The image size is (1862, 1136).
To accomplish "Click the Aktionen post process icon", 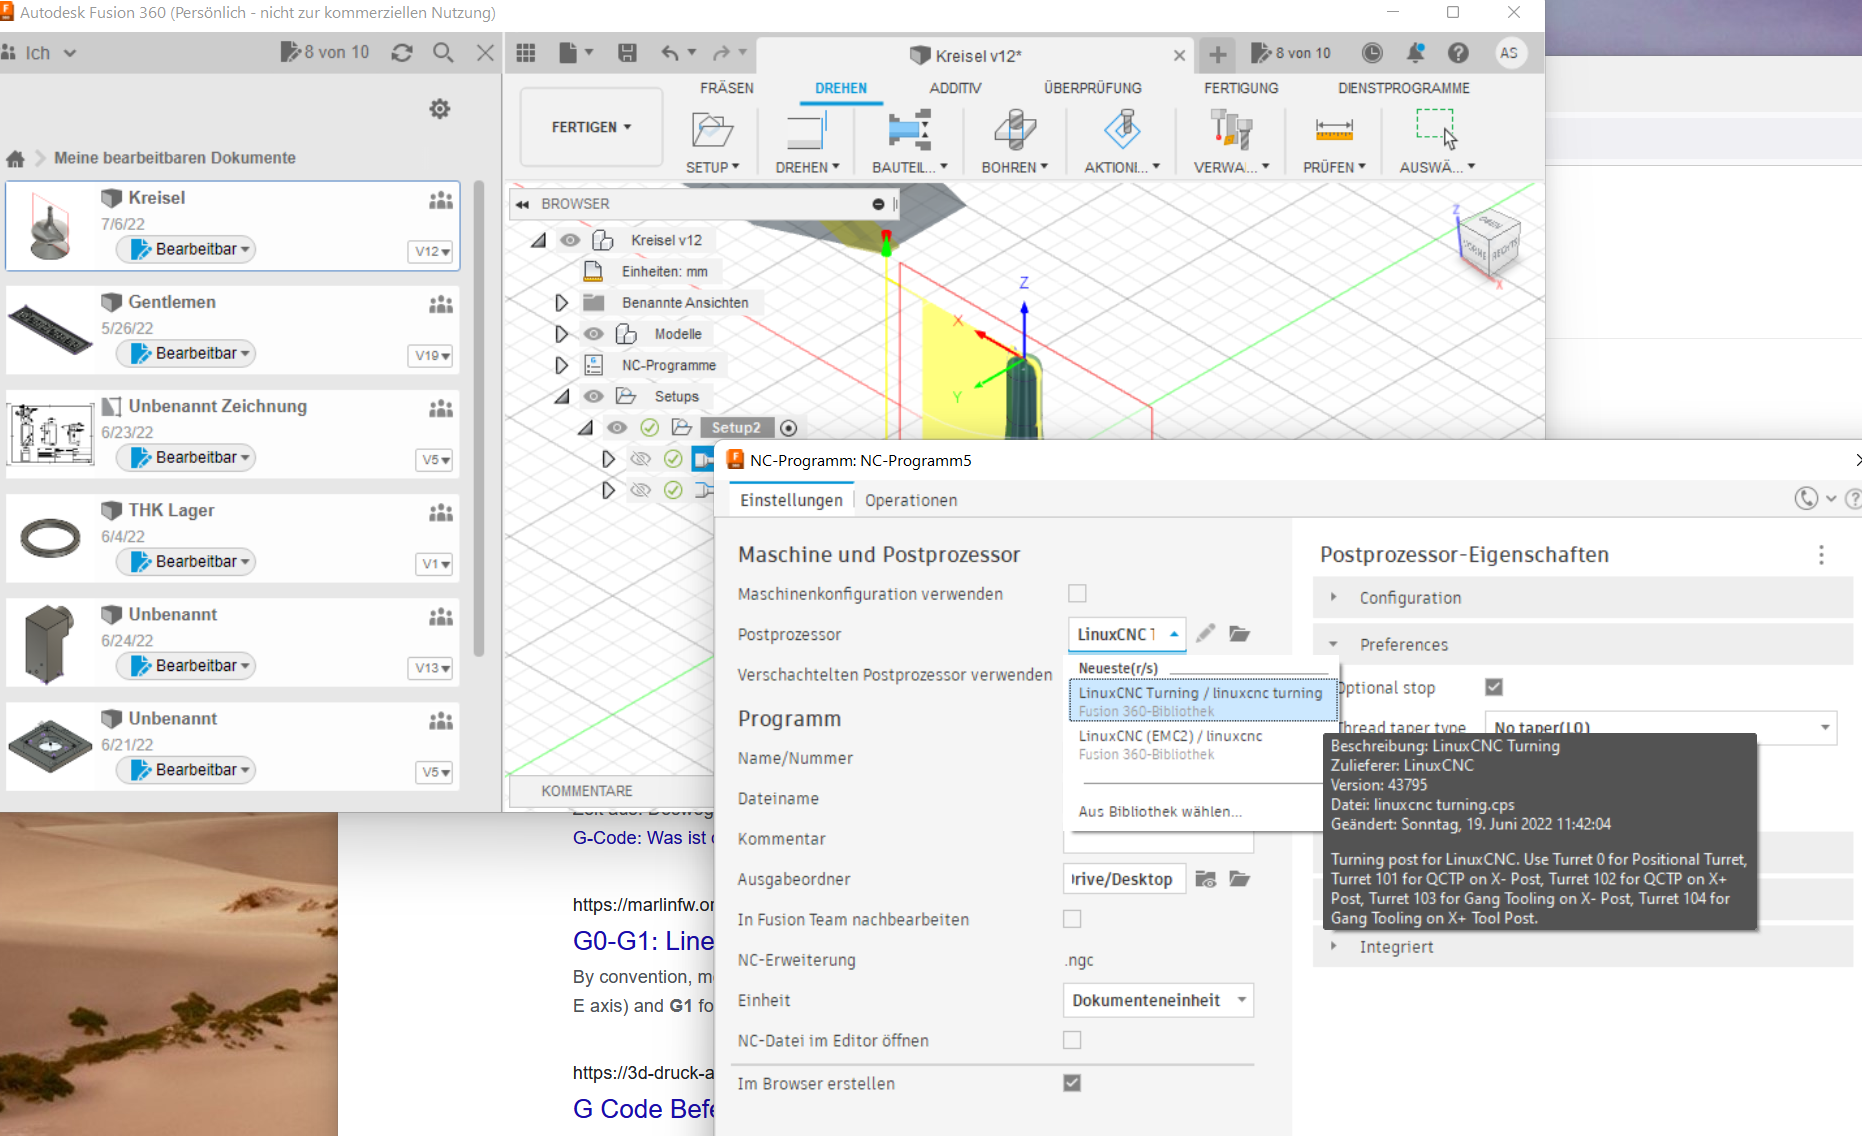I will pos(1122,130).
